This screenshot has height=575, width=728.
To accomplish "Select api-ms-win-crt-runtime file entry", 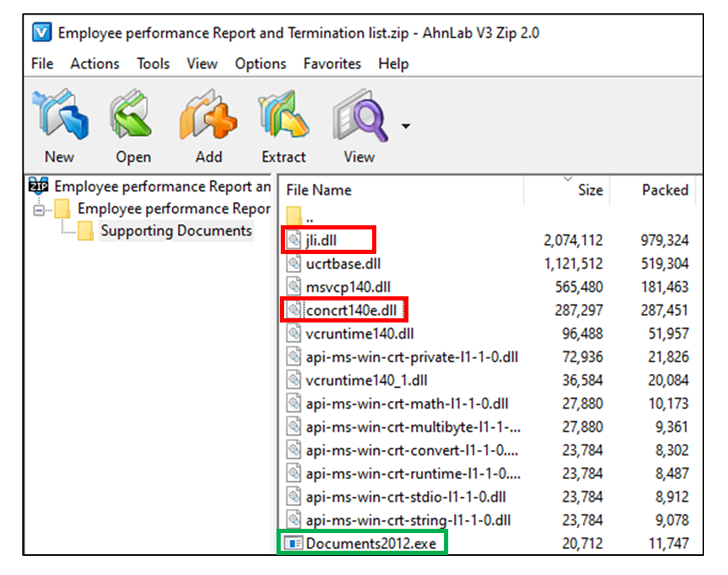I will coord(413,473).
